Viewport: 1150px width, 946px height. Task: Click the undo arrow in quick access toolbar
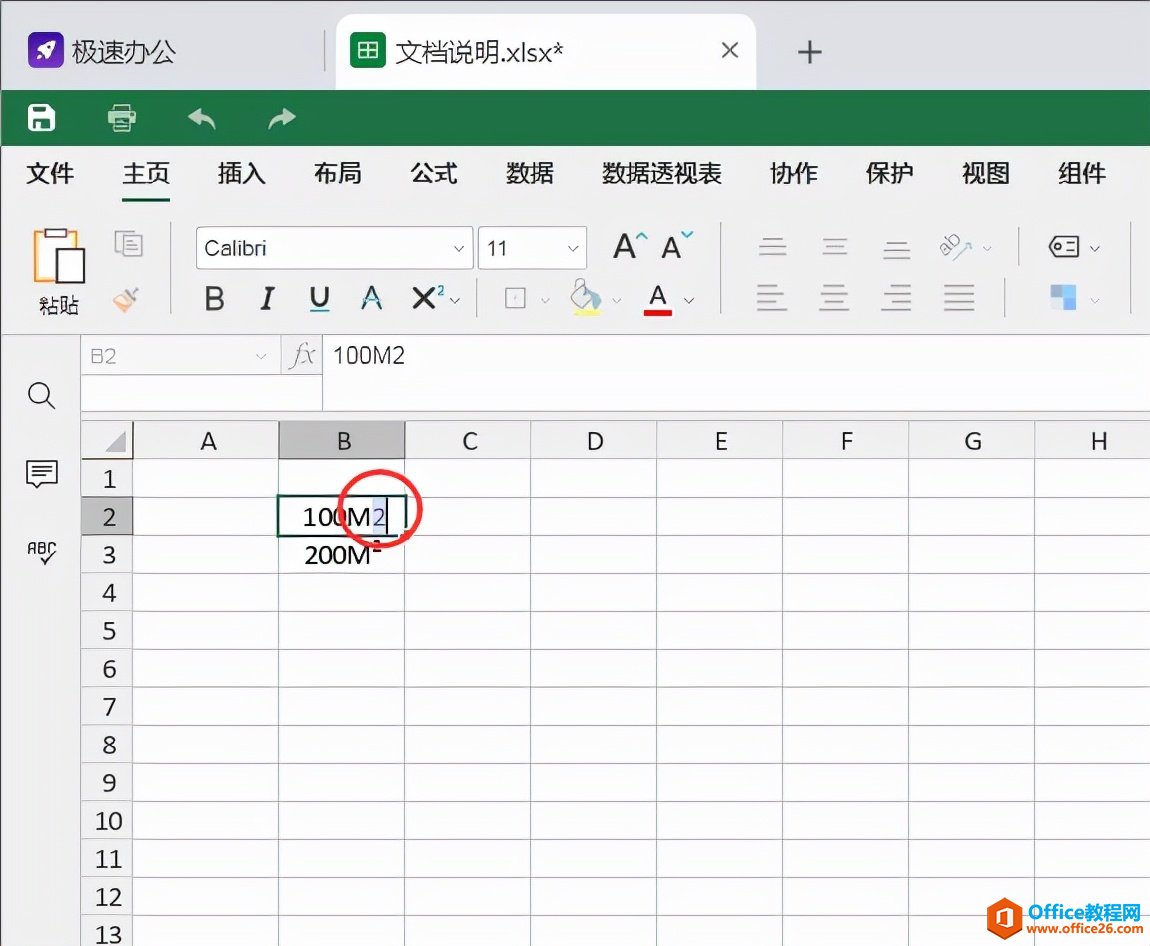(x=201, y=117)
